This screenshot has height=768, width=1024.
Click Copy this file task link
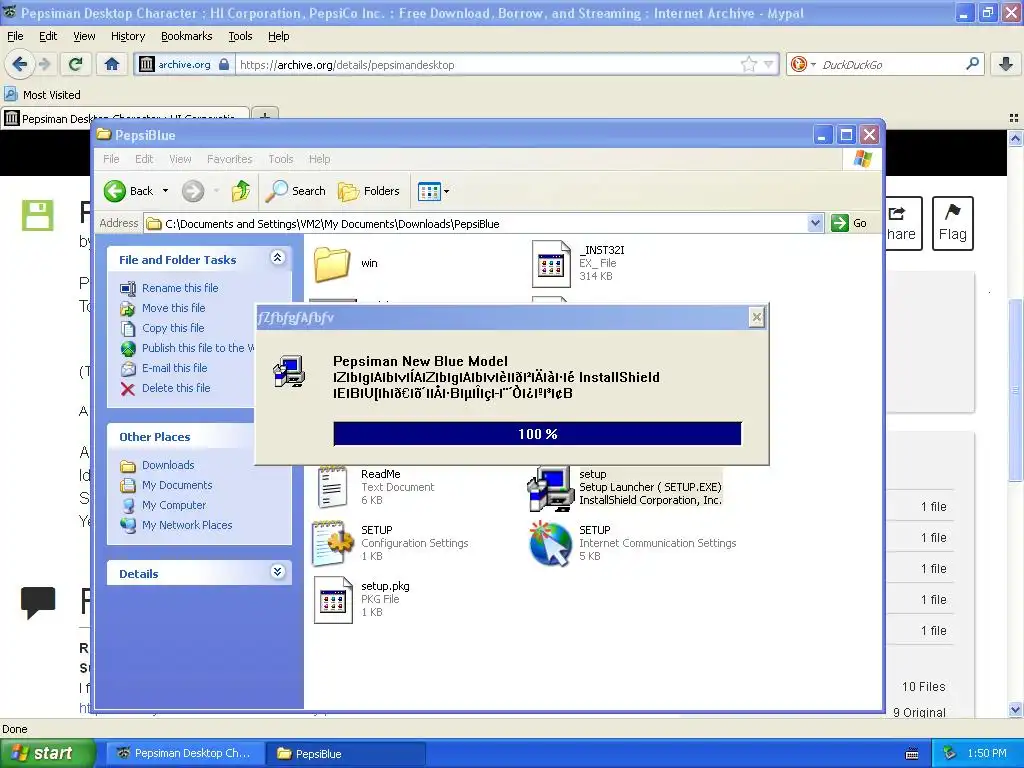click(173, 328)
